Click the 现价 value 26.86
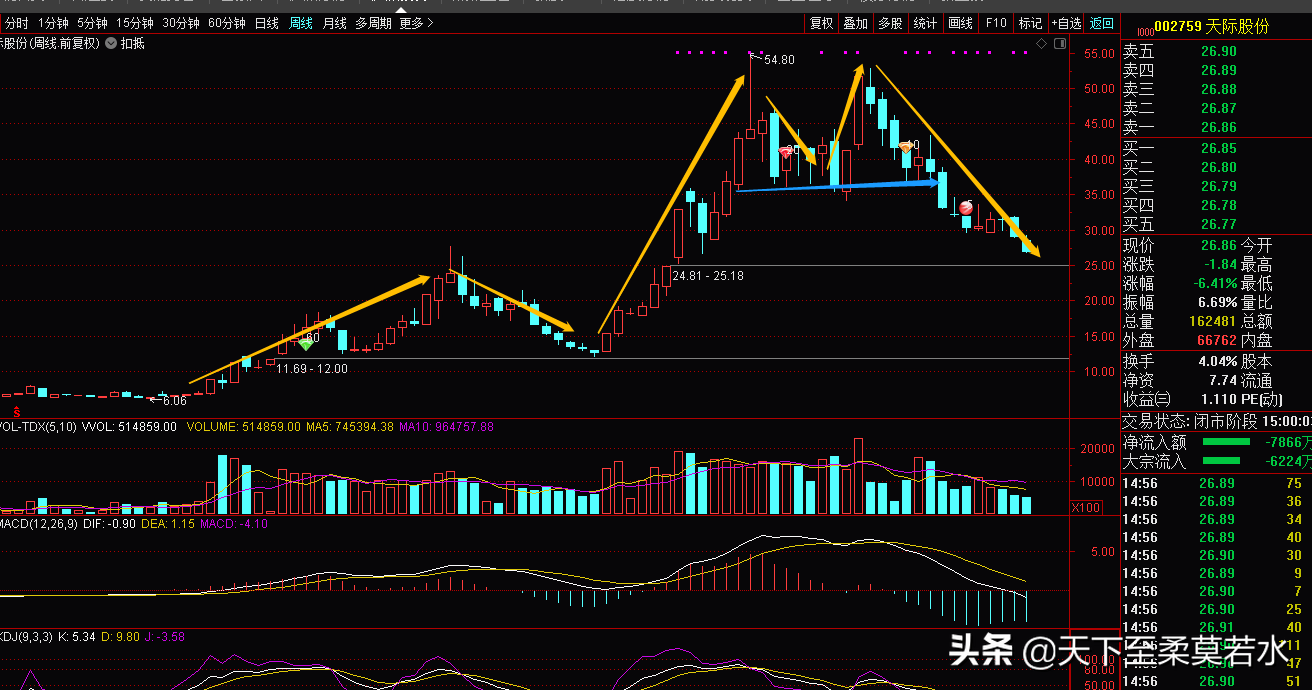The width and height of the screenshot is (1312, 690). 1217,246
